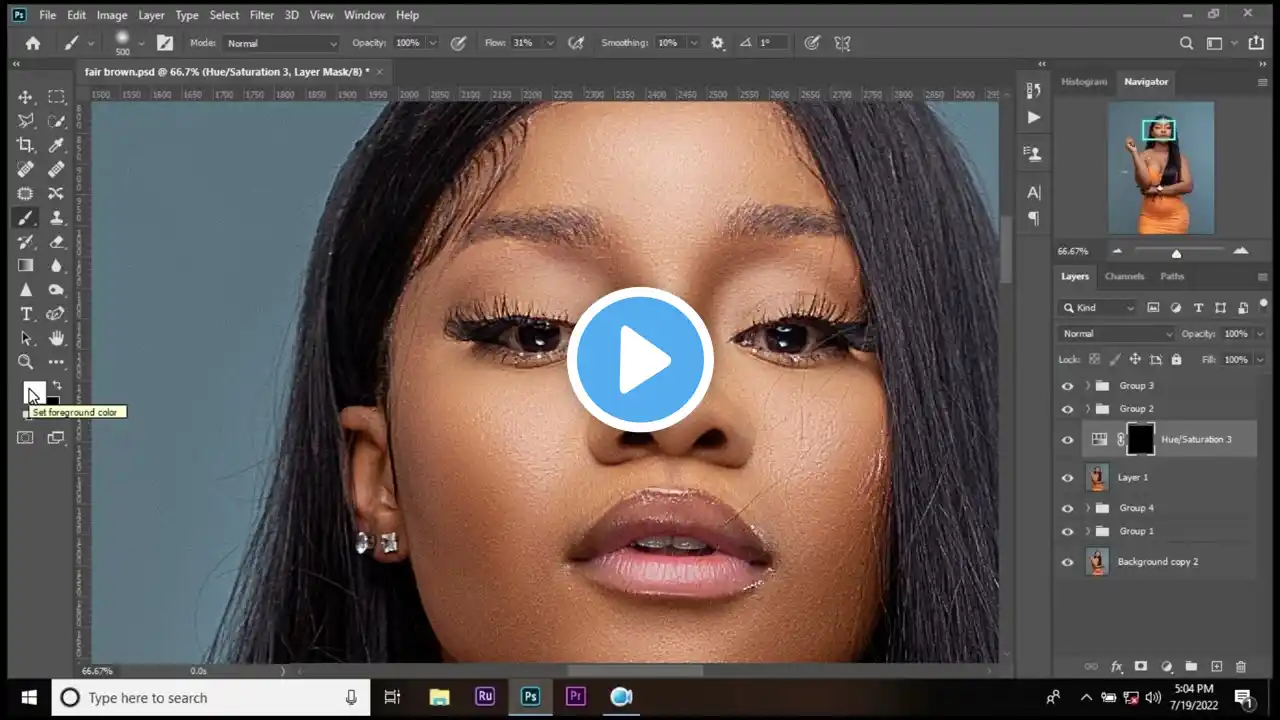Expand the Group 3 folder

(1087, 386)
